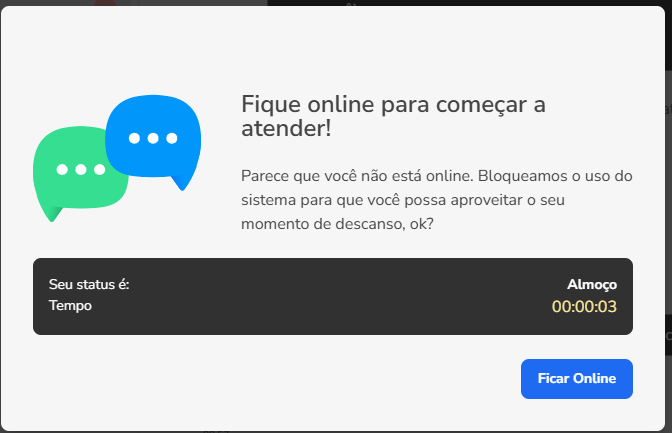Click the white dots inside green bubble

click(81, 169)
